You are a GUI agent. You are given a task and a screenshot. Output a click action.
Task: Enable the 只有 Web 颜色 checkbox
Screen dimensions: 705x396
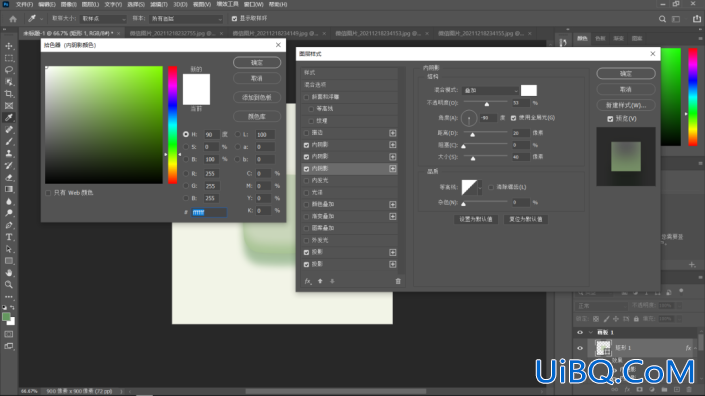[x=48, y=193]
